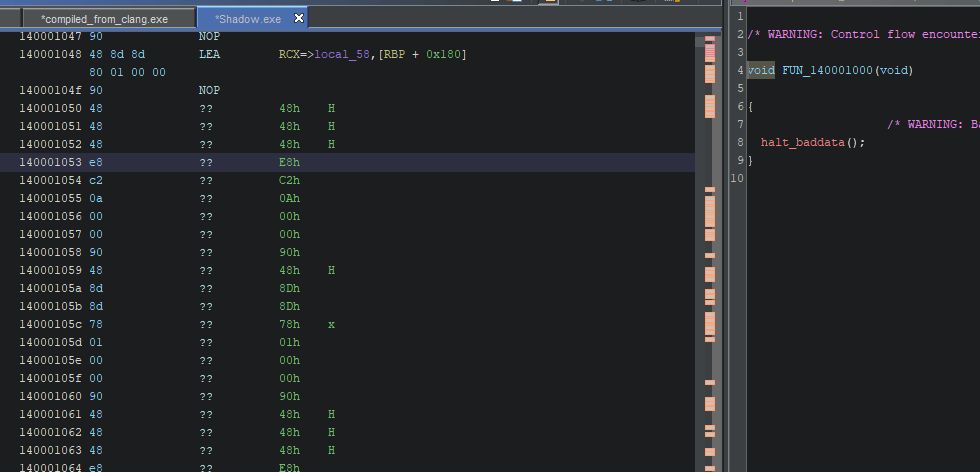Click the bytes 48 8d 8d at 140001048
The image size is (980, 472).
[x=117, y=54]
